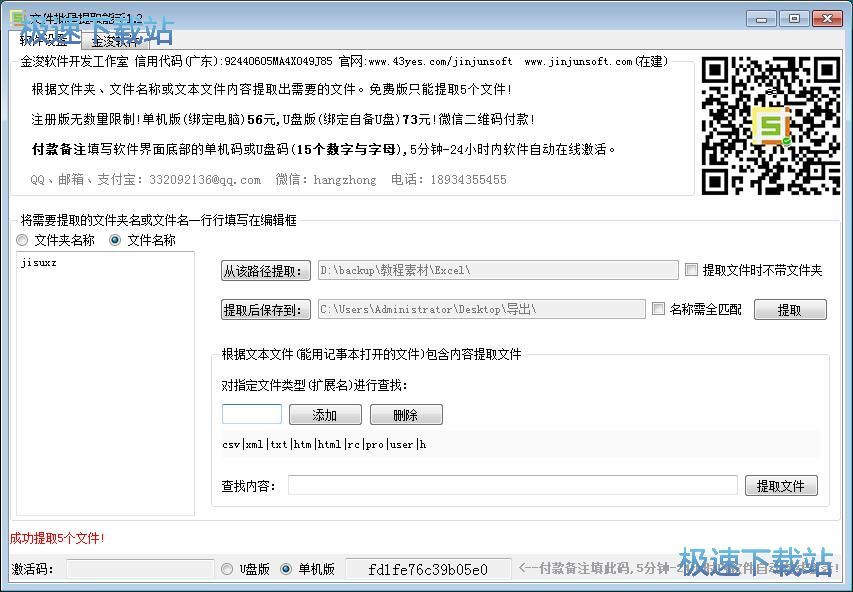The height and width of the screenshot is (592, 853).
Task: Focus the file extension input box
Action: pos(252,414)
